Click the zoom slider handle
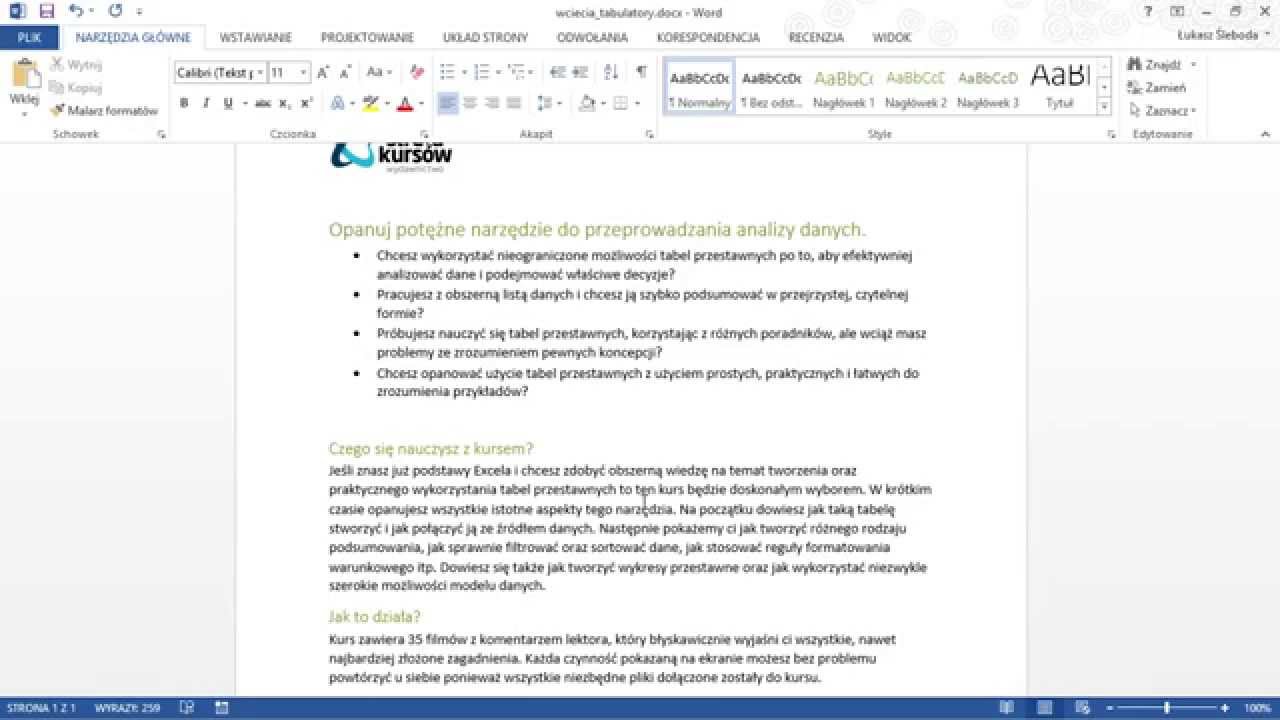This screenshot has height=720, width=1280. (x=1167, y=708)
